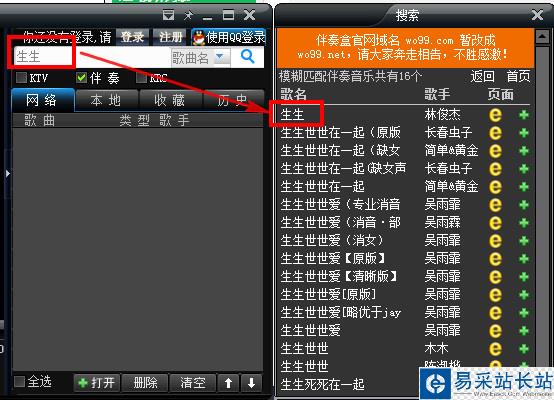Click the 类型 column header

click(134, 120)
